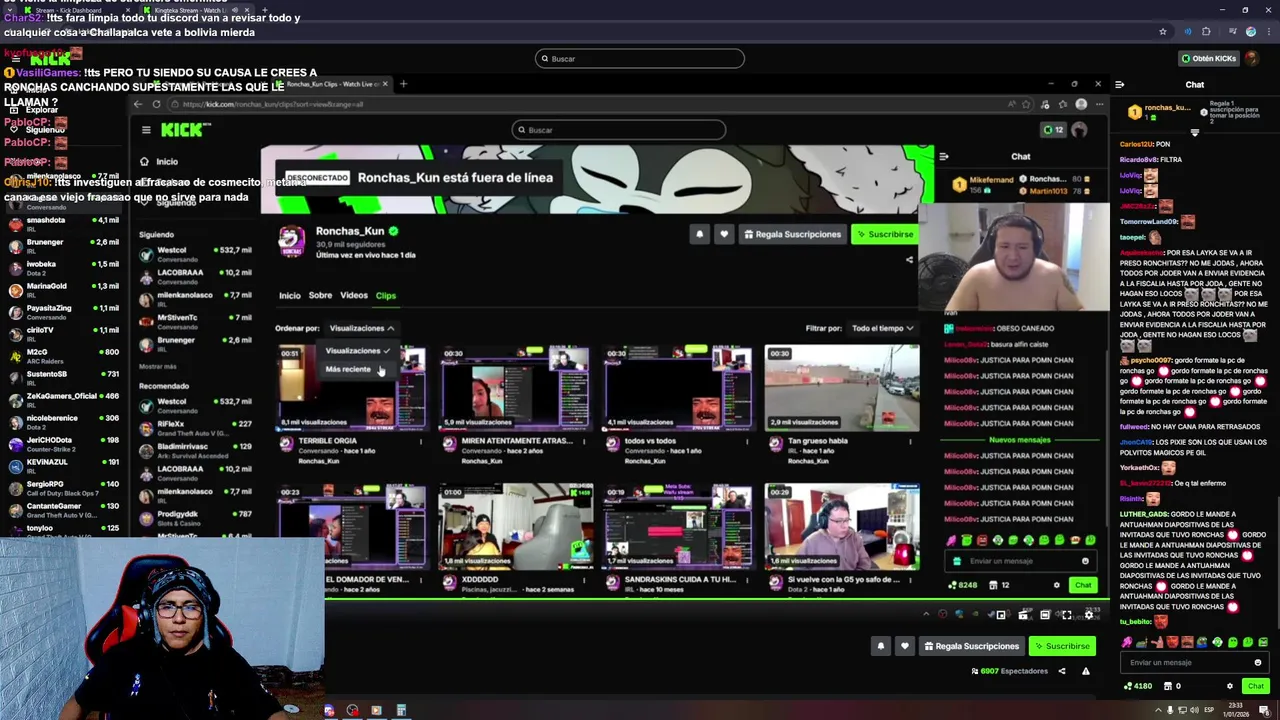
Task: Open the Inicio tab on channel page
Action: (x=289, y=296)
